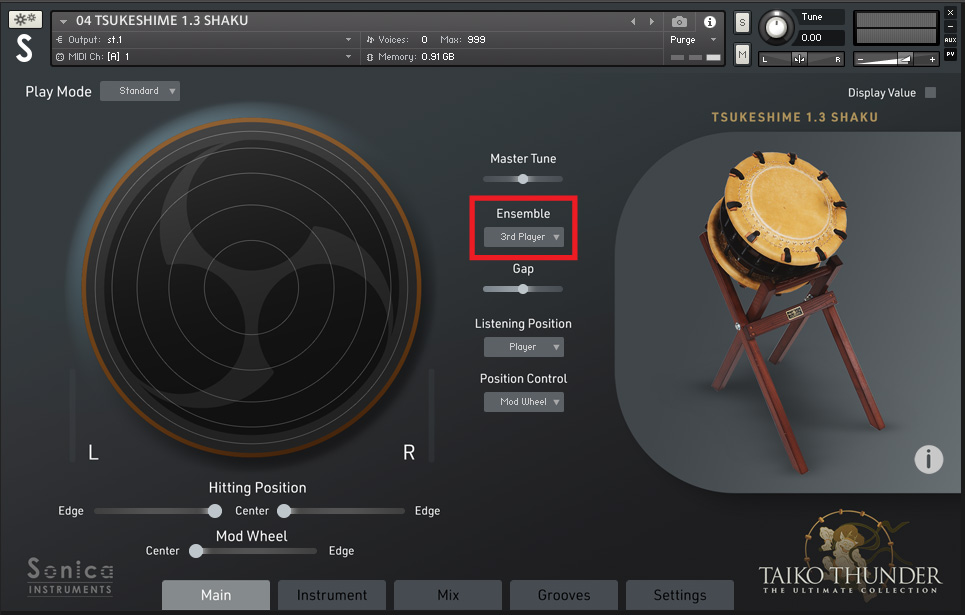Screen dimensions: 965x615
Task: Click the memory usage icon
Action: click(x=370, y=57)
